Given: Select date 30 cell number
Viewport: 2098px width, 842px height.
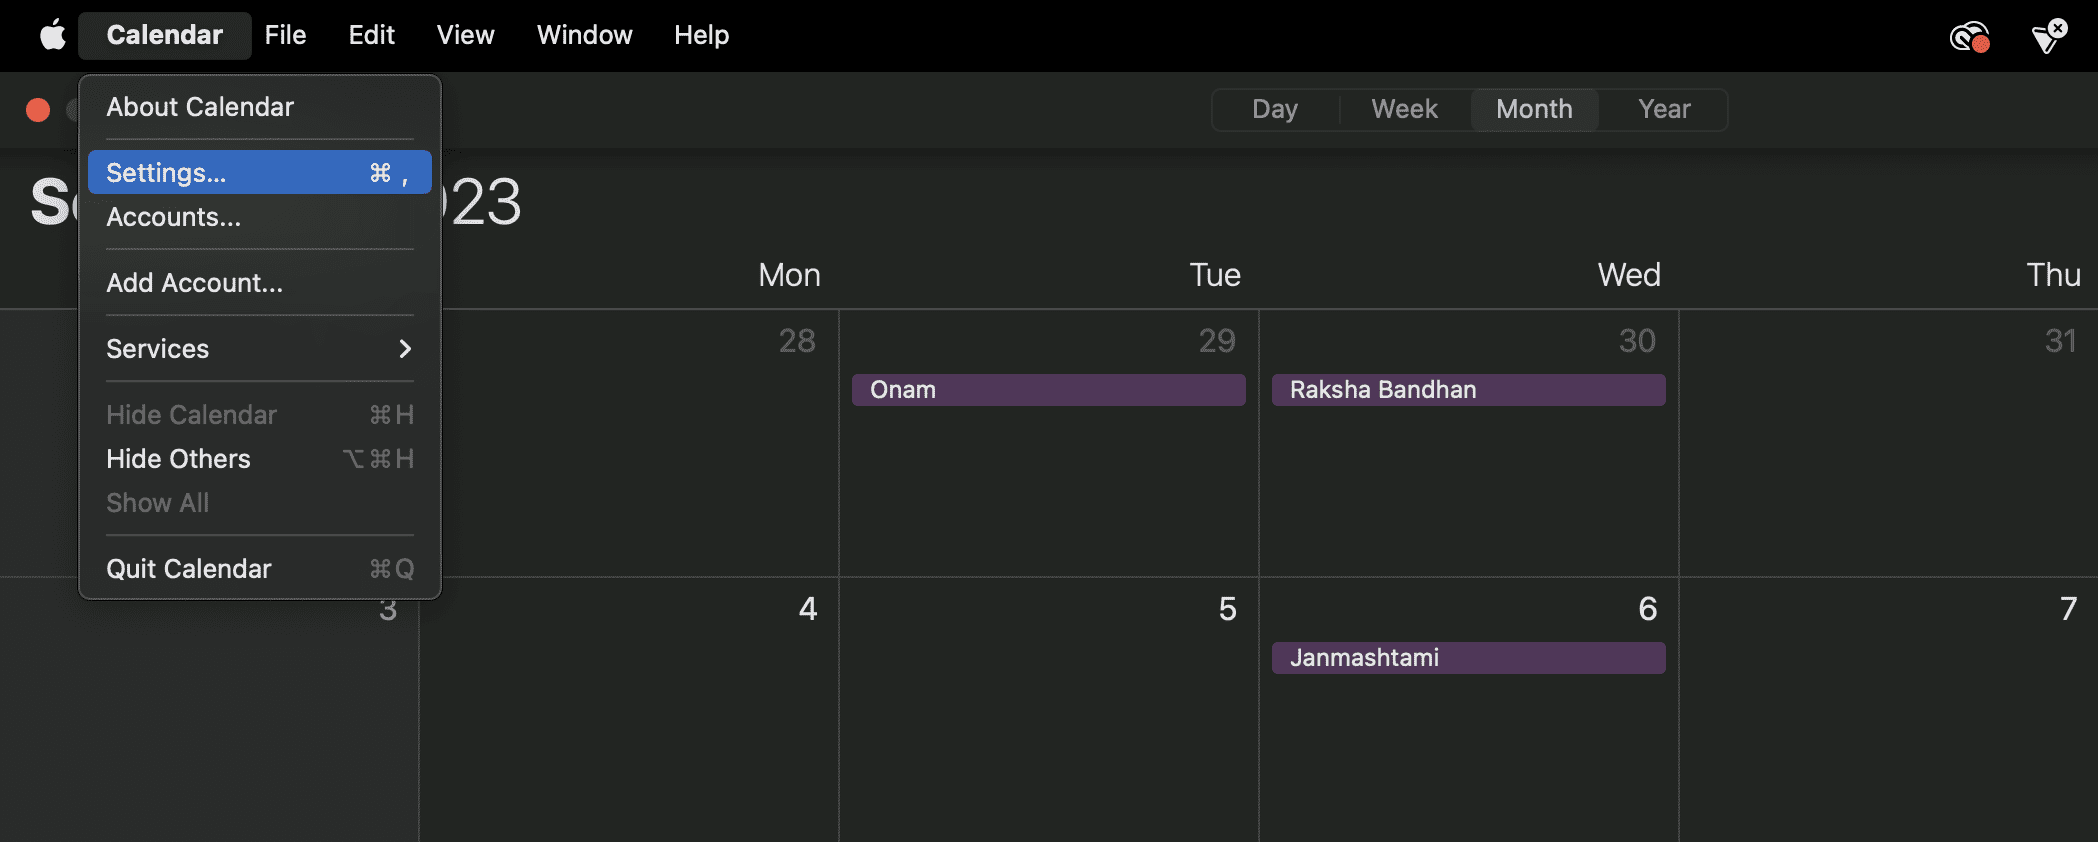Looking at the screenshot, I should point(1637,341).
